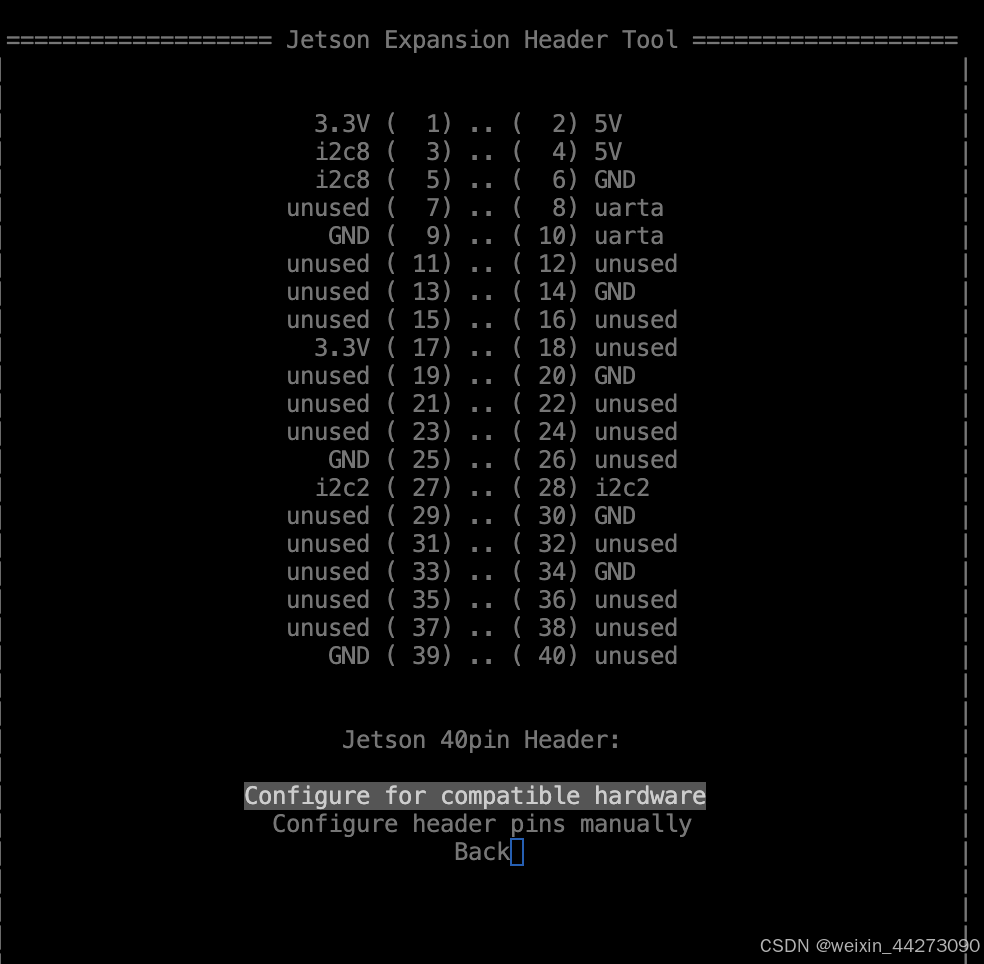Click pin 25 labeled GND
Image resolution: width=984 pixels, height=964 pixels.
coord(390,459)
